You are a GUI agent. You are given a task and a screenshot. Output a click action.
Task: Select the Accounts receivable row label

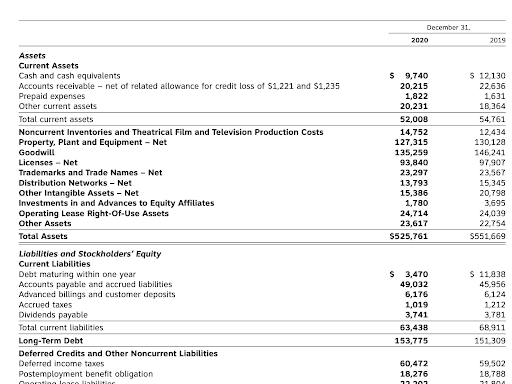click(x=179, y=86)
